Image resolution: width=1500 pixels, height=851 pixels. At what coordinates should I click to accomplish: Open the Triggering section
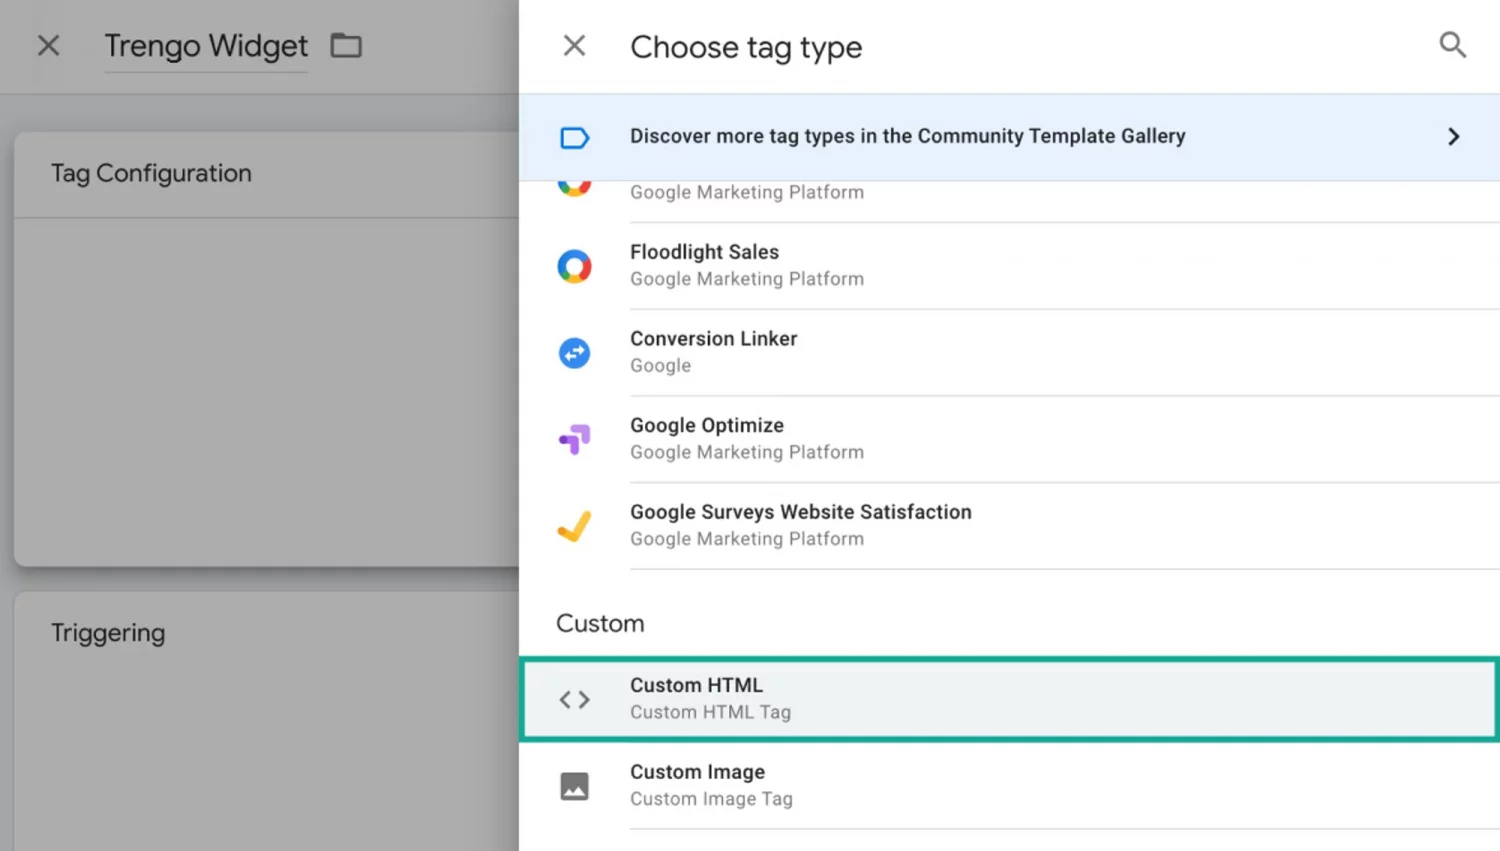(108, 632)
